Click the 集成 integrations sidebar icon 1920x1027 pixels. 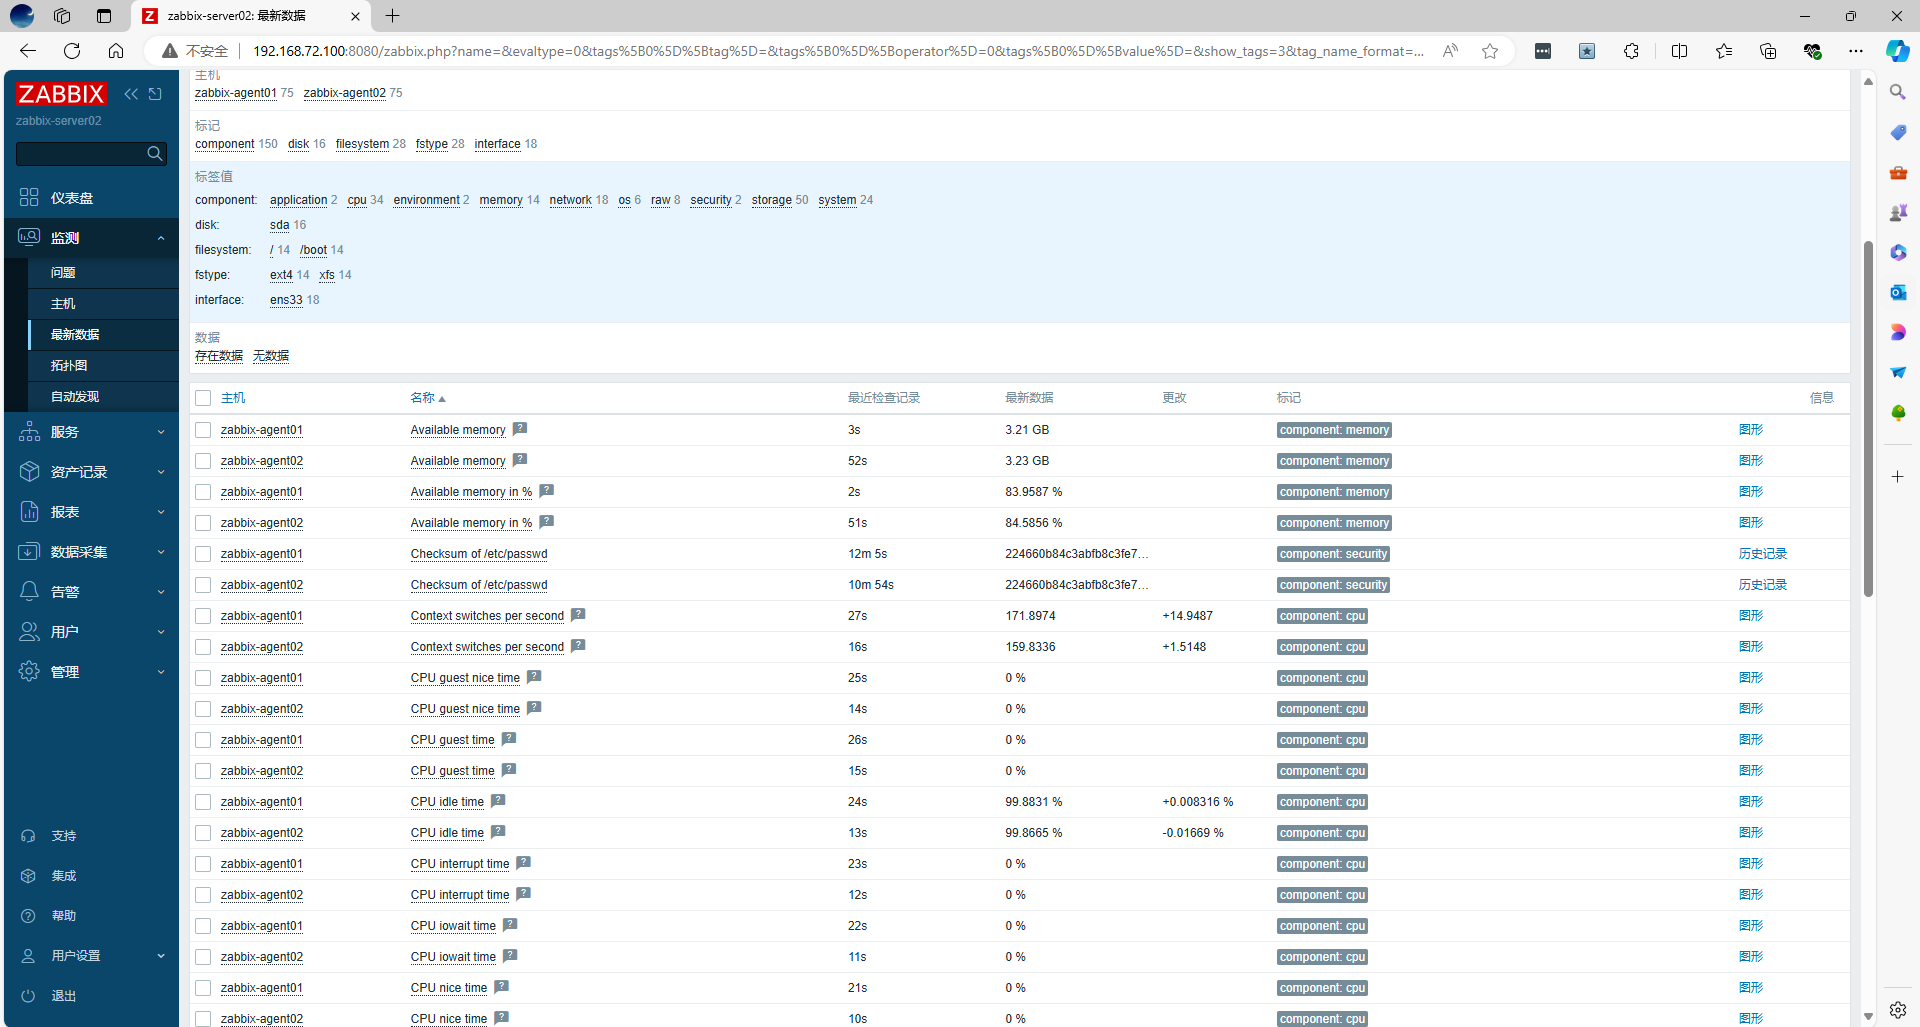click(x=29, y=875)
